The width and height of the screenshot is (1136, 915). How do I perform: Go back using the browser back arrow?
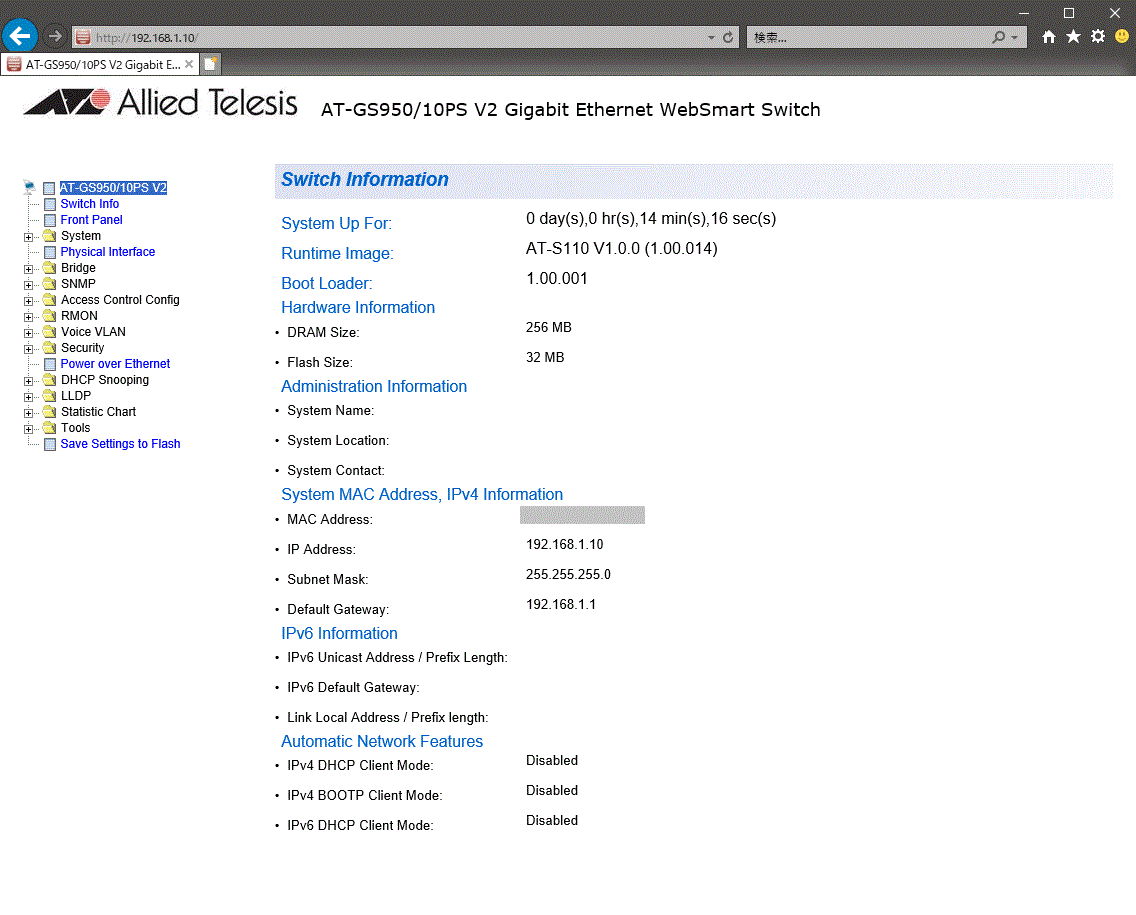tap(20, 35)
